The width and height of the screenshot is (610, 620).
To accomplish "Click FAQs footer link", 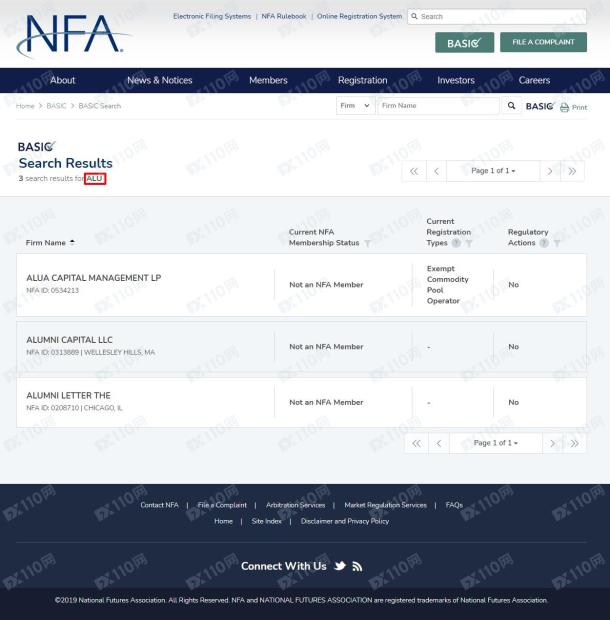I will tap(454, 505).
